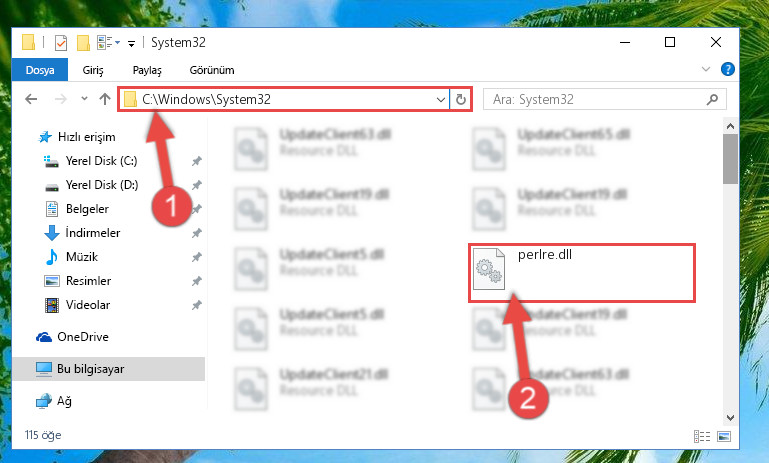Open the Dosya menu tab
The height and width of the screenshot is (463, 769).
[40, 70]
